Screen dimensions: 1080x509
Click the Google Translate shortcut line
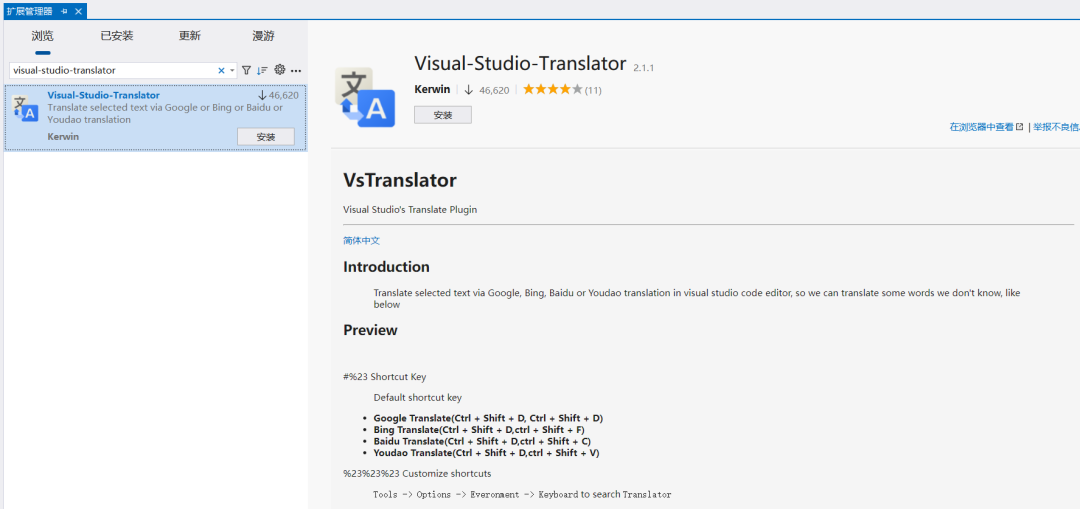point(488,418)
